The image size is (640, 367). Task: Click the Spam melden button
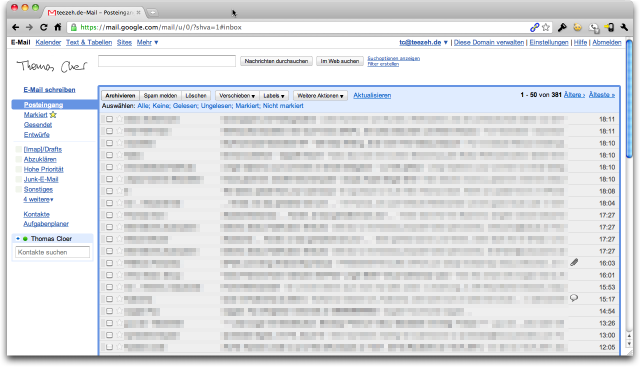(160, 96)
